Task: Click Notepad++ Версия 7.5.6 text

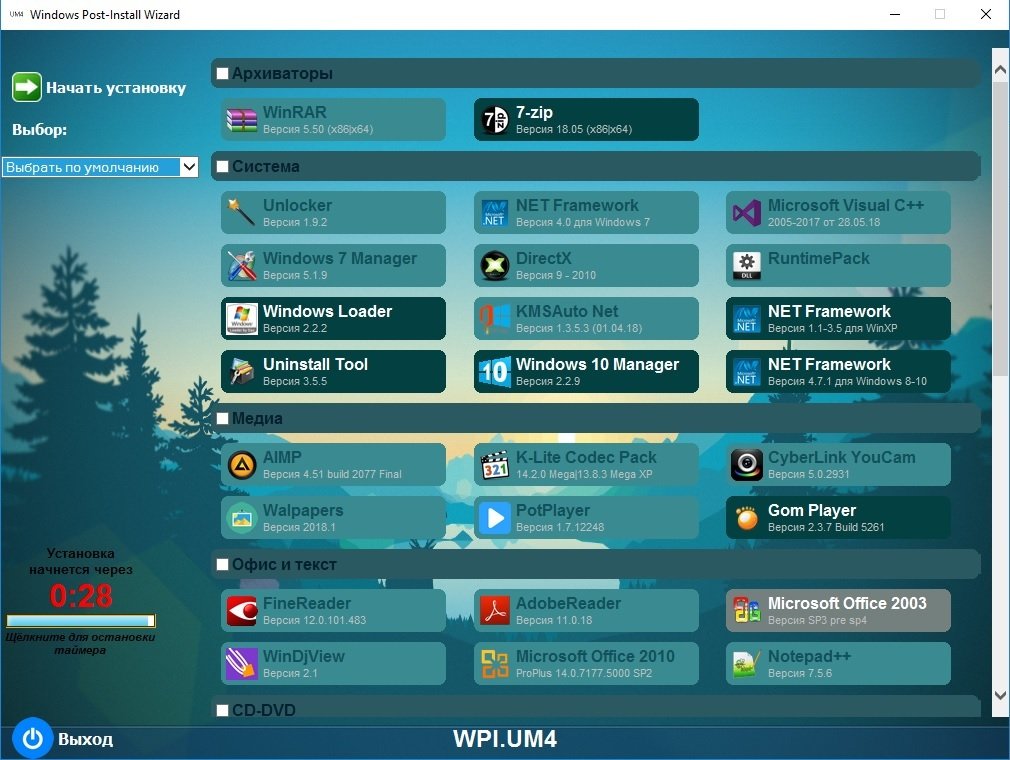Action: point(809,664)
